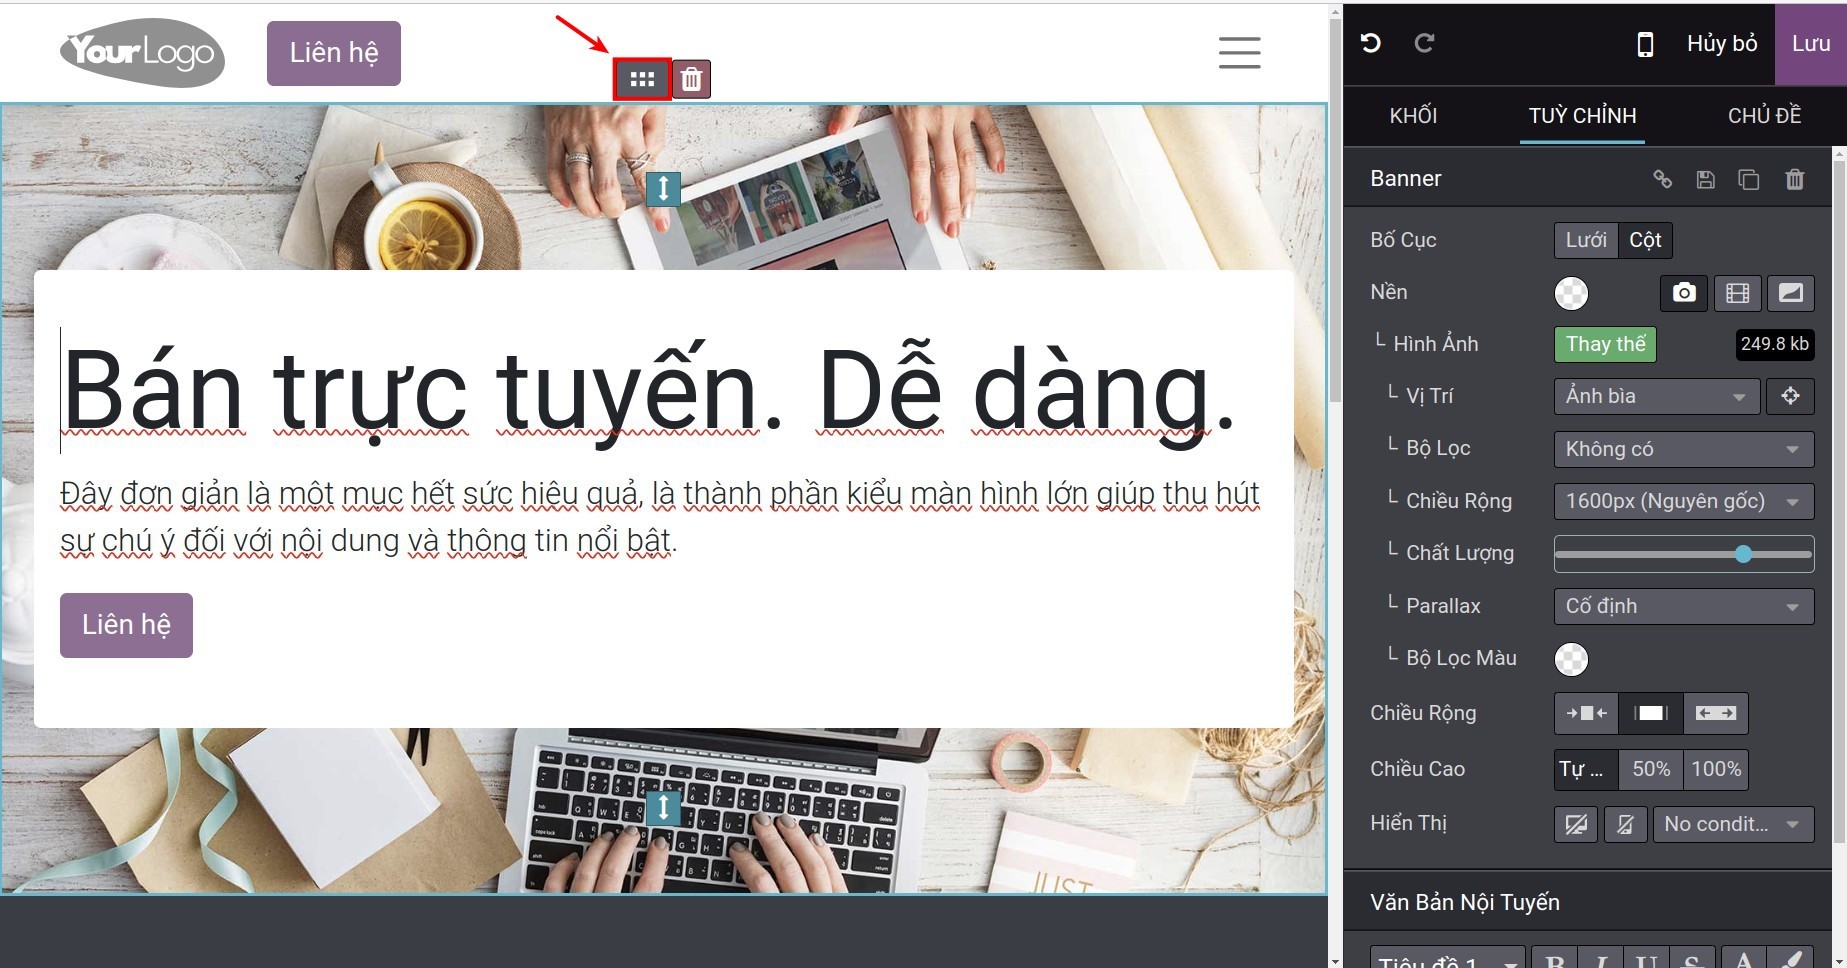1847x968 pixels.
Task: Open the hamburger menu in the page header
Action: tap(1239, 52)
